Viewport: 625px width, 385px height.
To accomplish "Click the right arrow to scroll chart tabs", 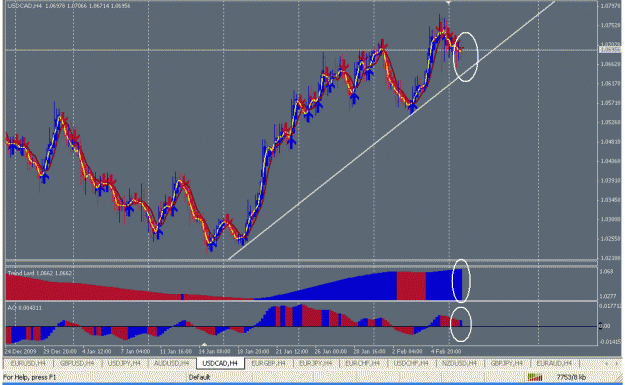I will [617, 363].
